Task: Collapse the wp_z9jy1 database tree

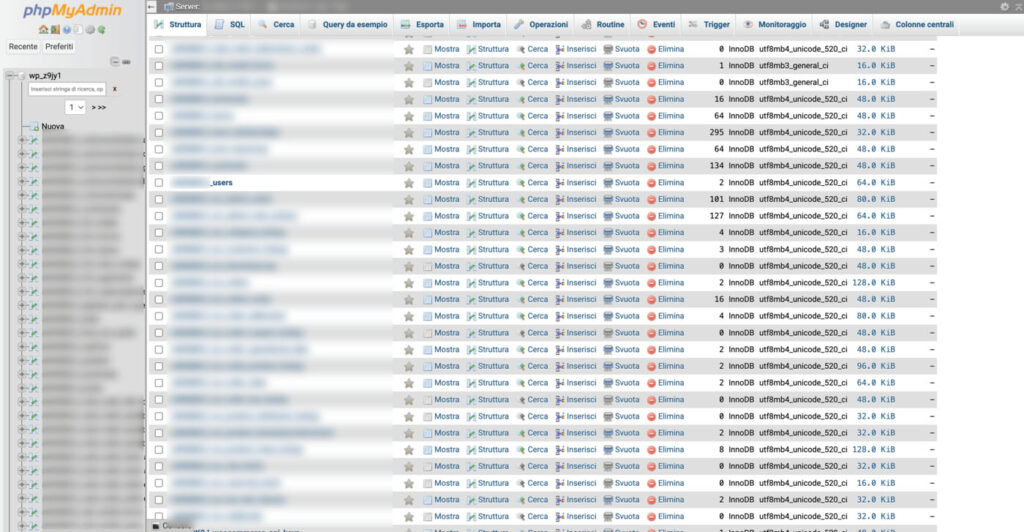Action: click(x=8, y=76)
